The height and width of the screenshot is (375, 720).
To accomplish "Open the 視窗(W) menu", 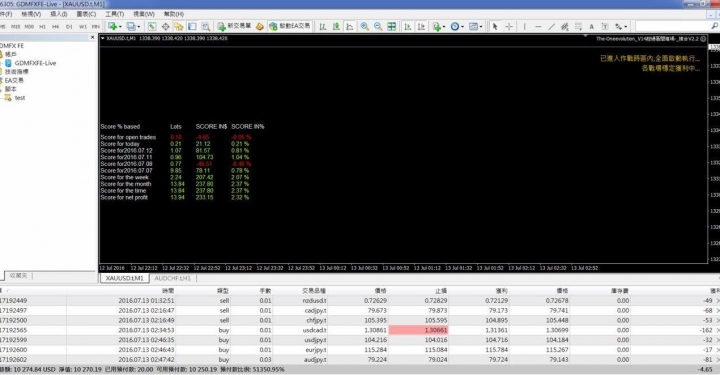I will pyautogui.click(x=144, y=14).
